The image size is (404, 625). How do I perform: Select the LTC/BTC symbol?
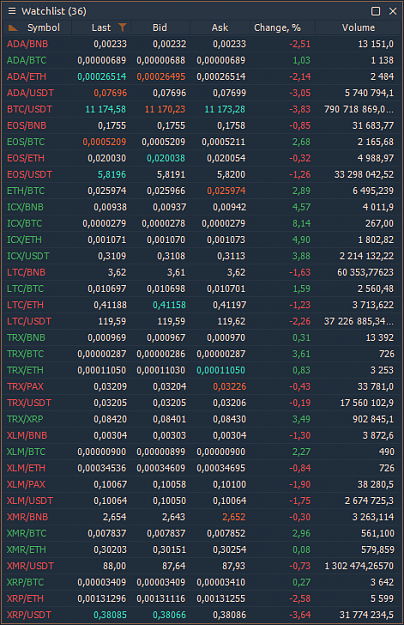click(25, 289)
